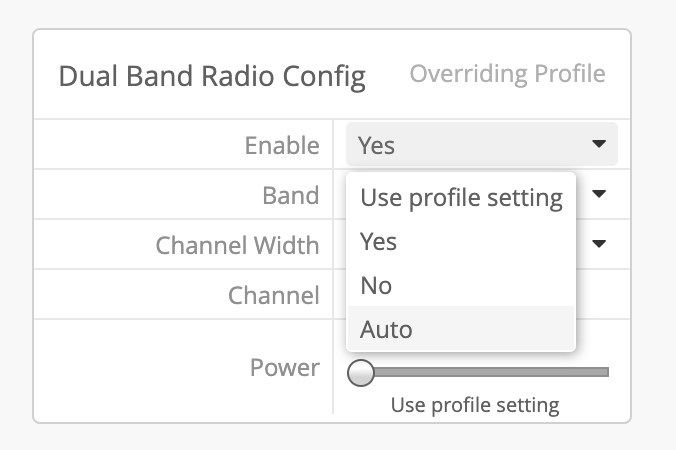The height and width of the screenshot is (450, 676).
Task: Click the Enable row label
Action: pos(282,146)
